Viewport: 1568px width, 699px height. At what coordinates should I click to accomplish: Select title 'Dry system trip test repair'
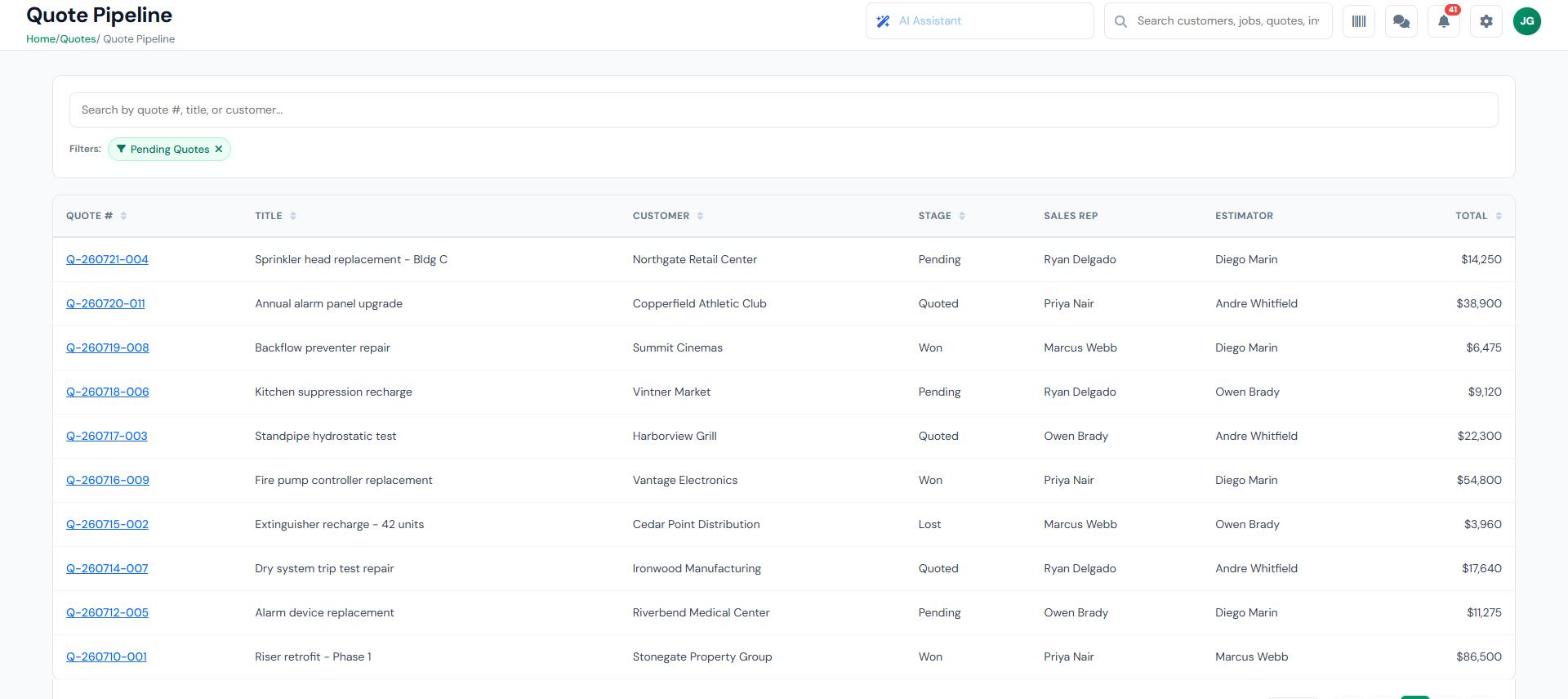324,568
